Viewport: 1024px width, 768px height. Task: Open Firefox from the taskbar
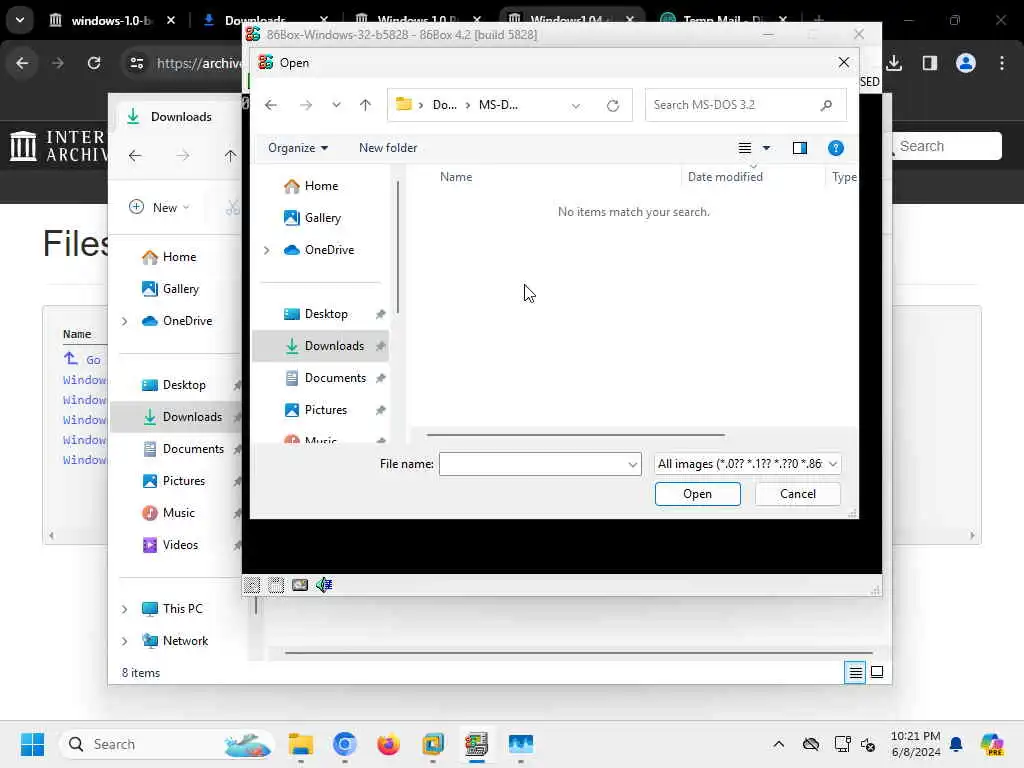pyautogui.click(x=389, y=744)
